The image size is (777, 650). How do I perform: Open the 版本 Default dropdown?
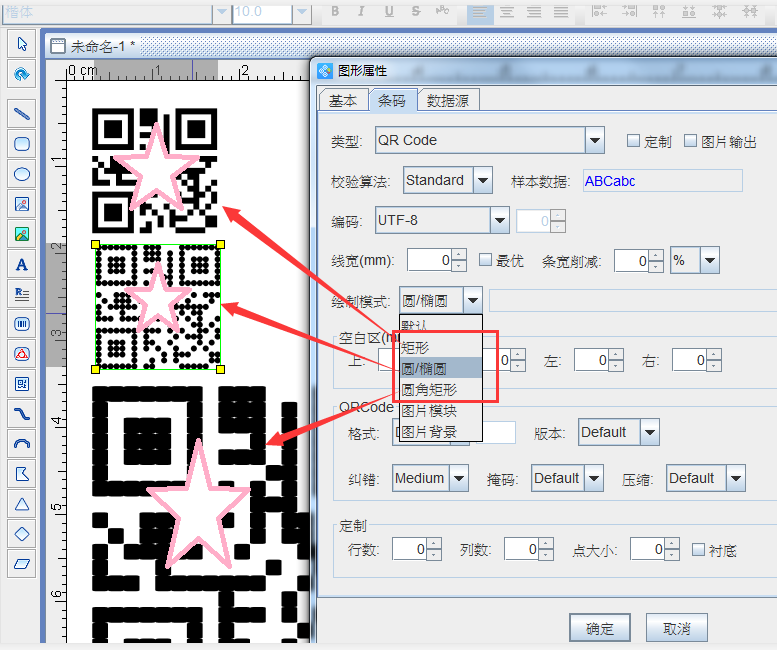point(650,433)
